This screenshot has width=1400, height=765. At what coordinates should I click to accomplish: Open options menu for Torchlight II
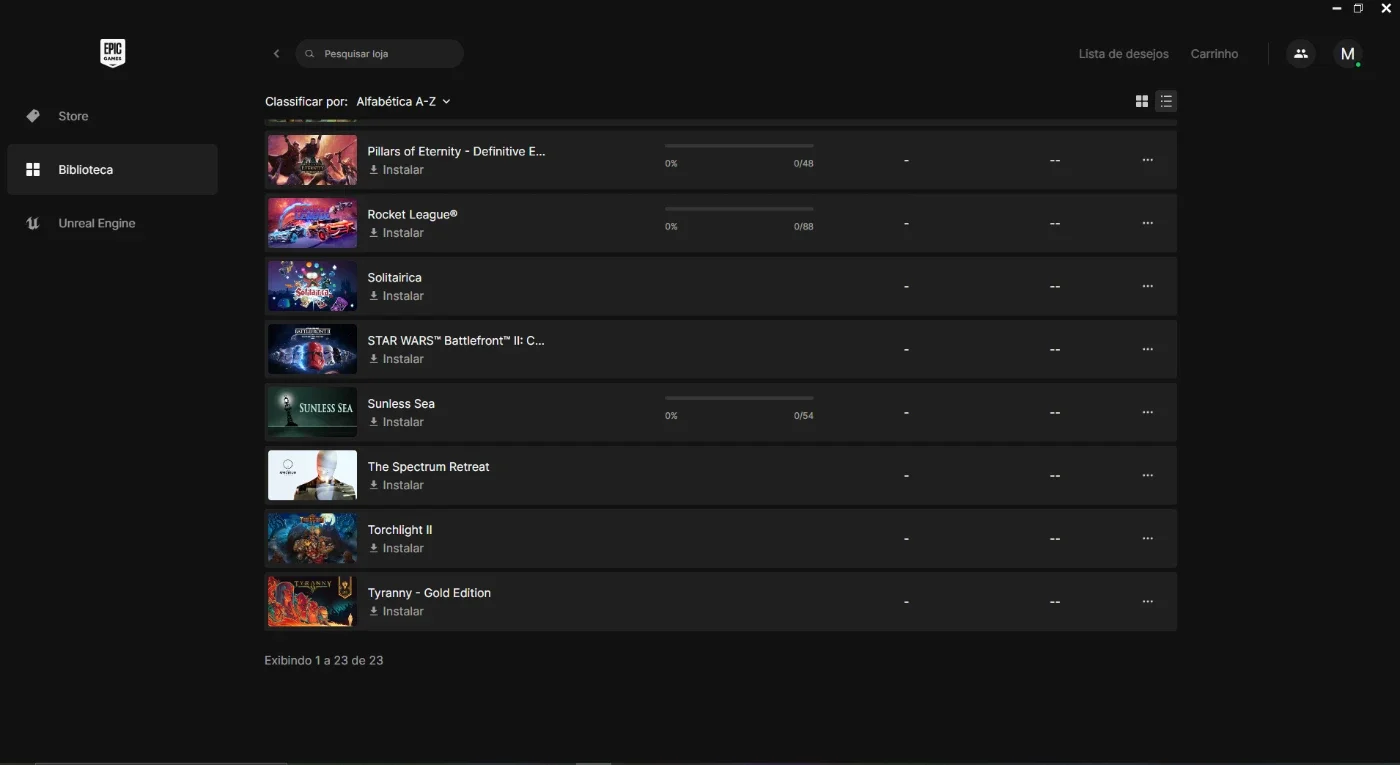coord(1147,538)
